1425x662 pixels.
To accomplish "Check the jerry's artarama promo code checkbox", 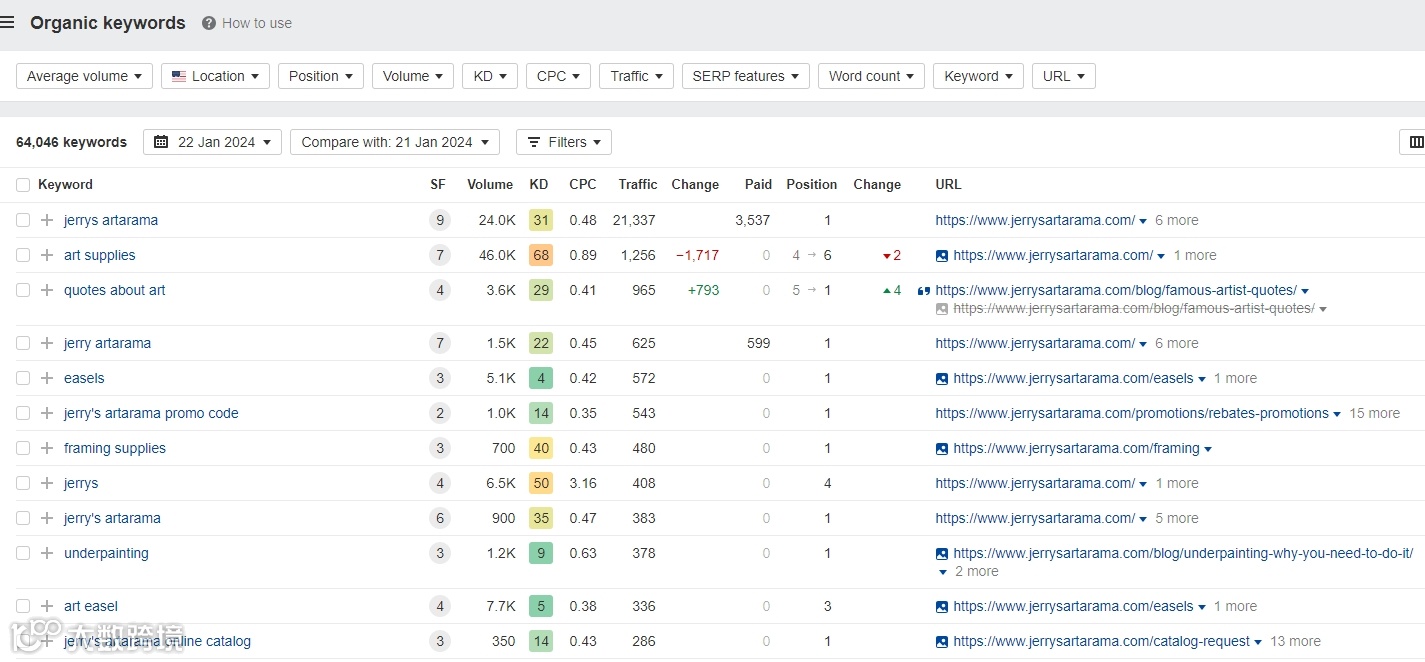I will point(23,413).
